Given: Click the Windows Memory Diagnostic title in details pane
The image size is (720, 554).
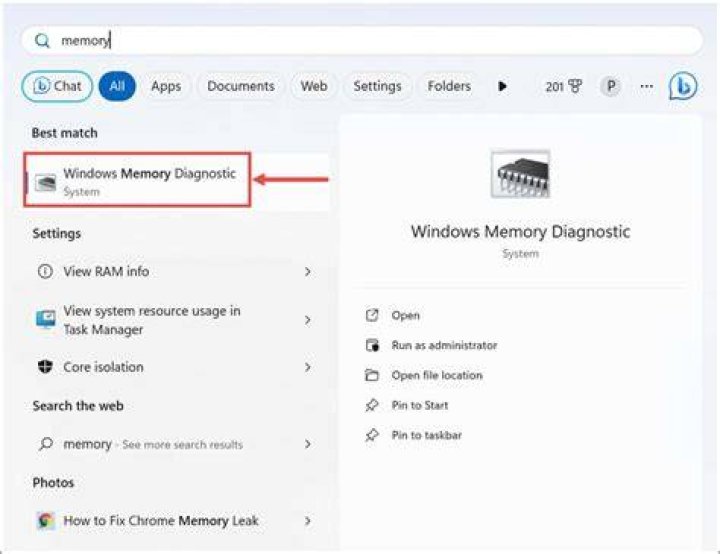Looking at the screenshot, I should [x=520, y=232].
